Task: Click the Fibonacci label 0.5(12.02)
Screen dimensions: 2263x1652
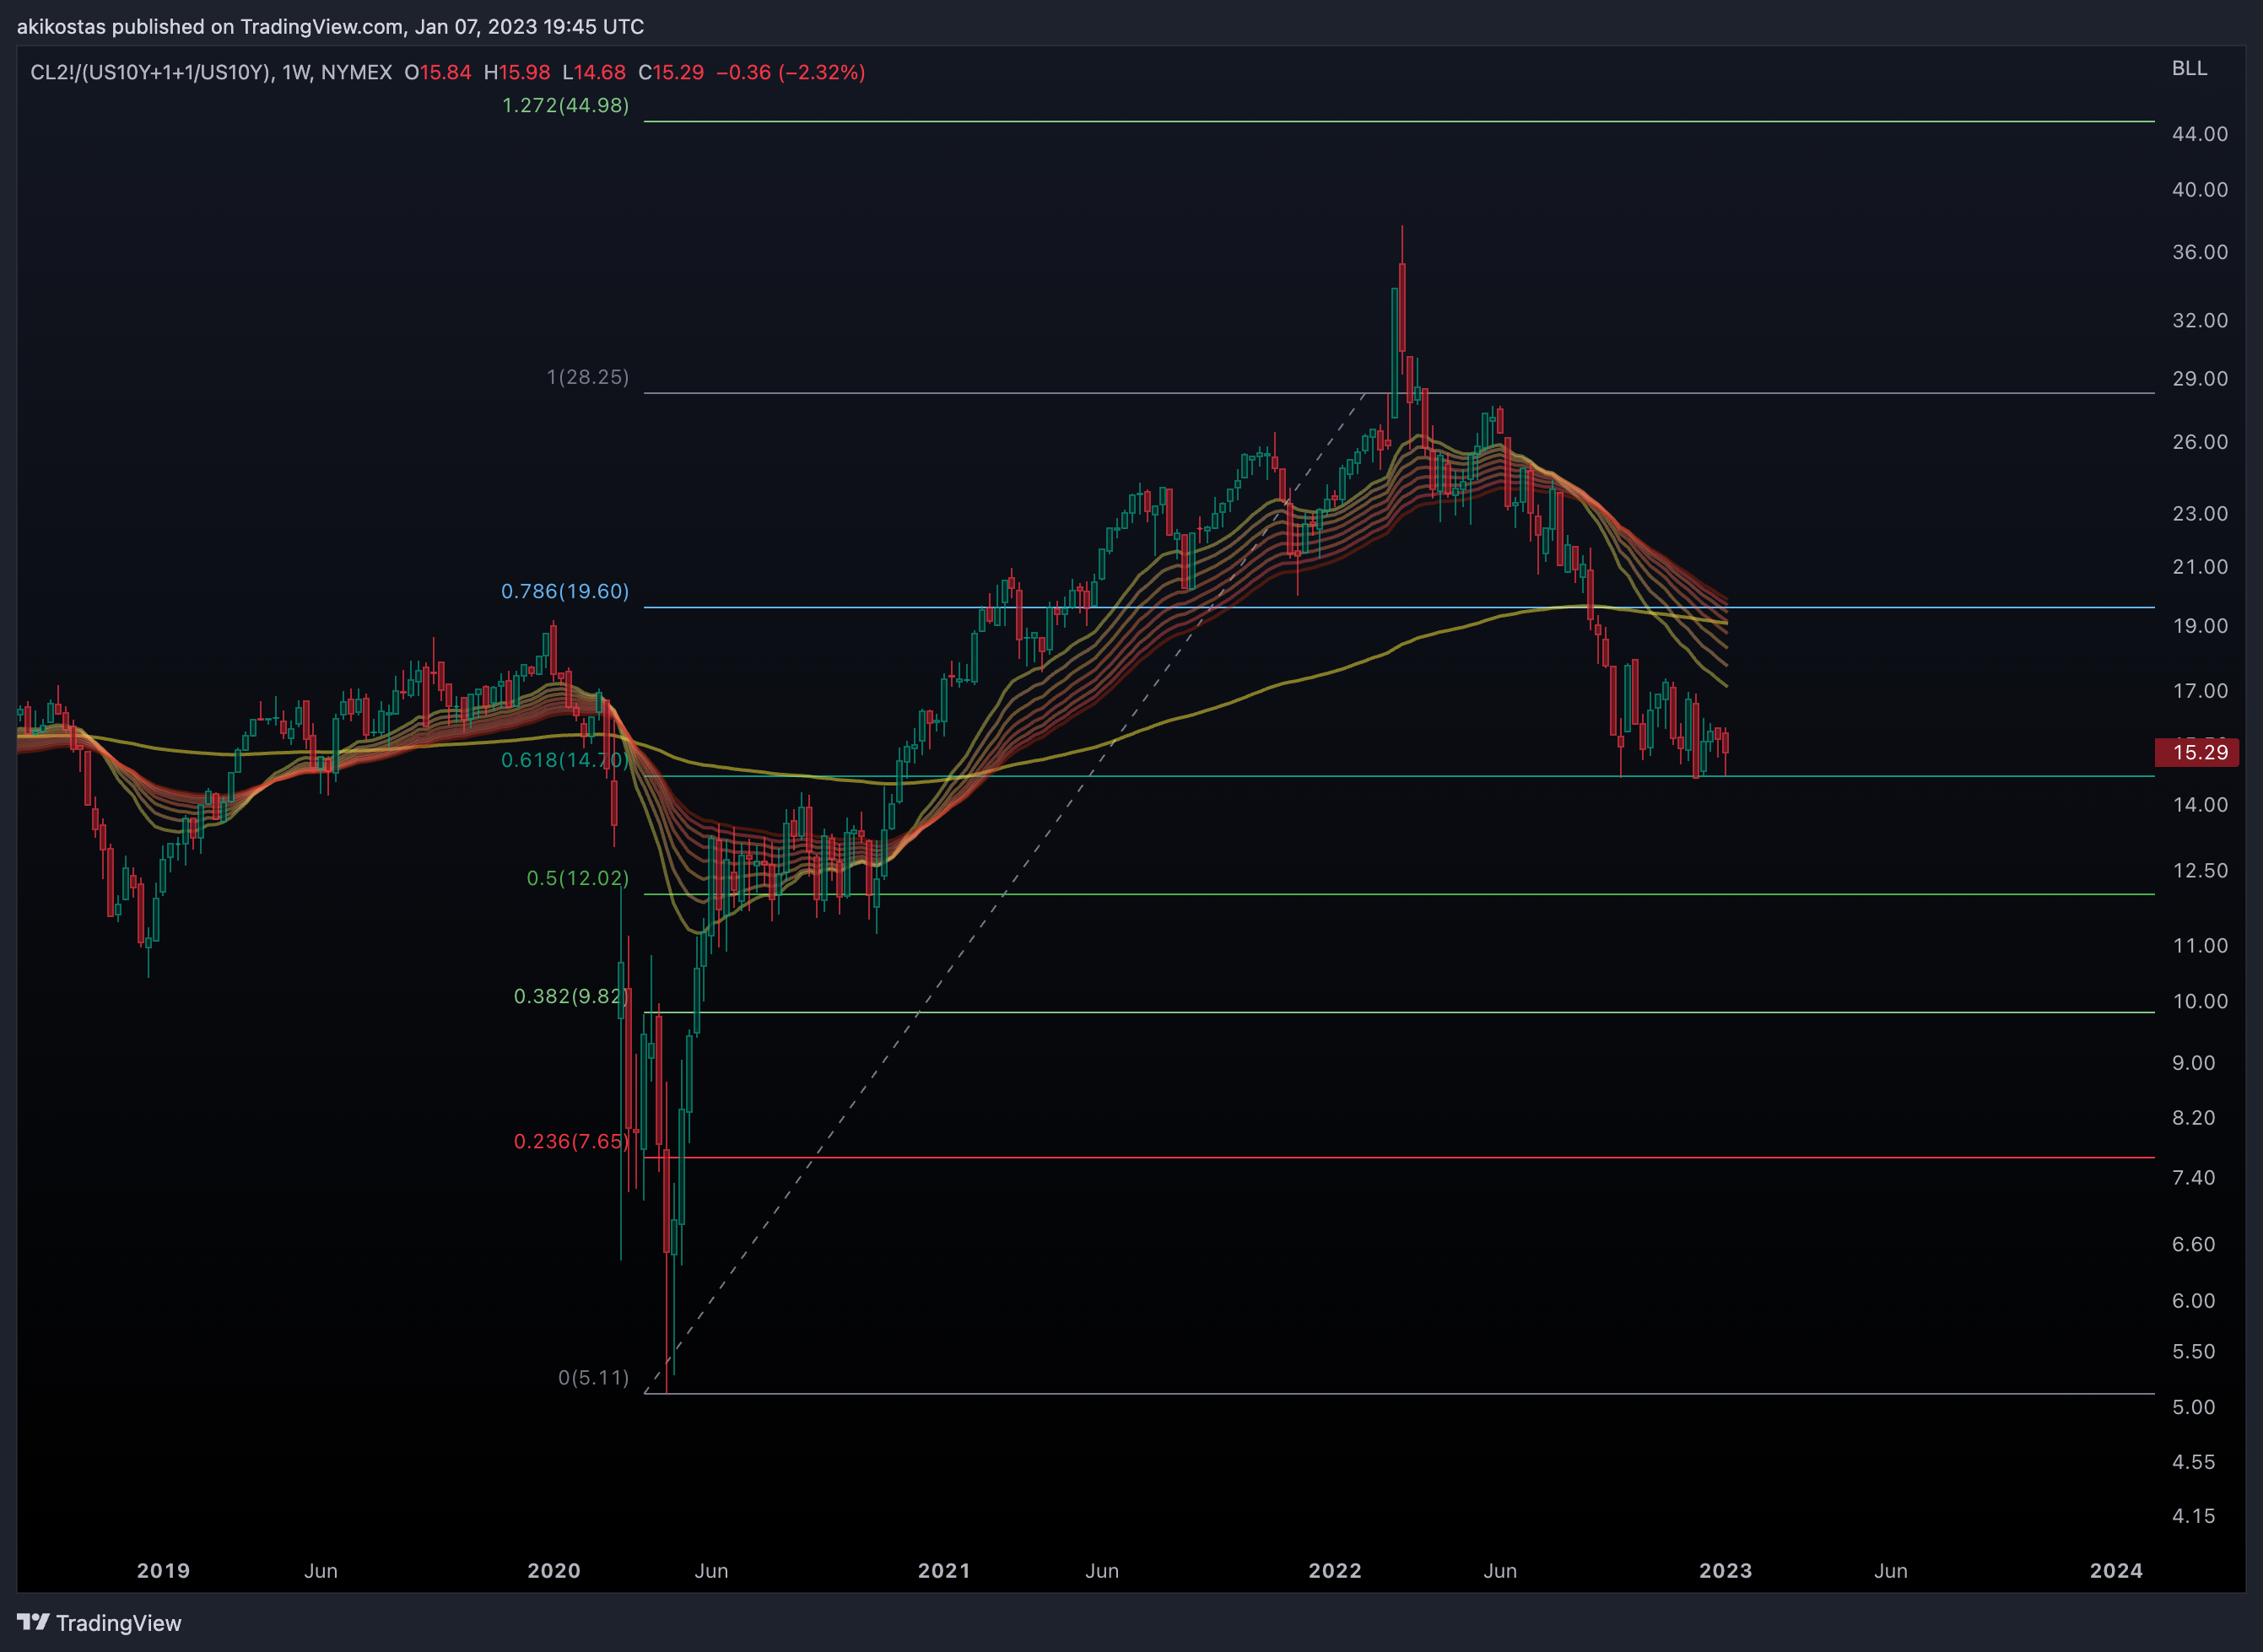Action: click(x=578, y=878)
